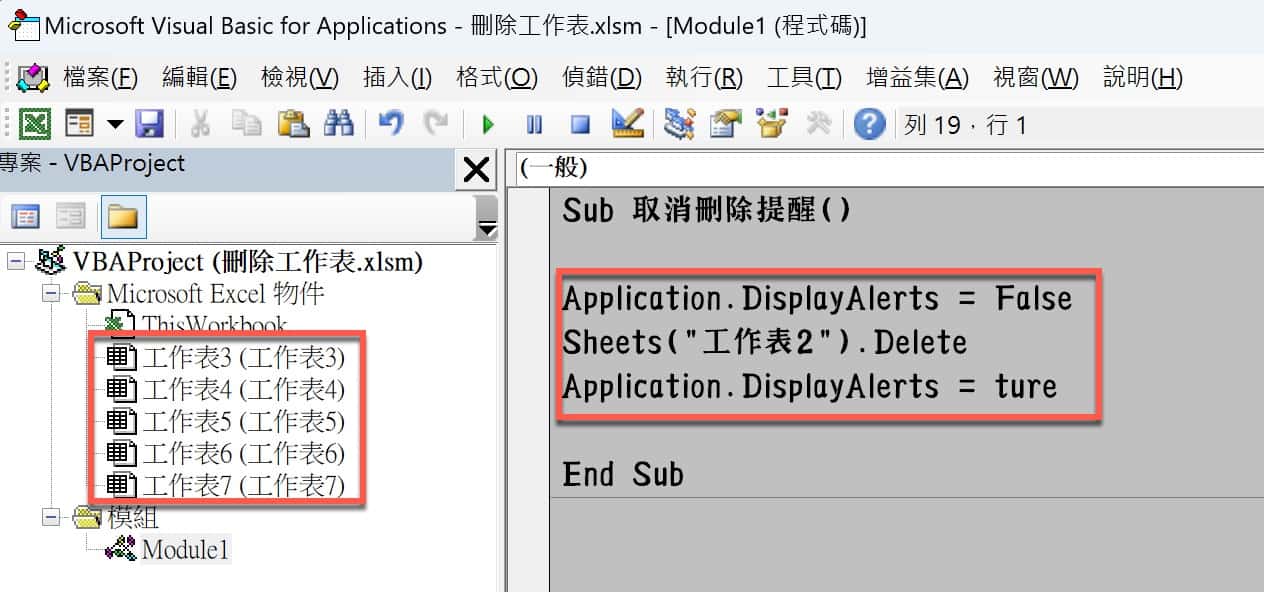This screenshot has width=1264, height=592.
Task: Open the 視窗(W) menu
Action: tap(1036, 77)
